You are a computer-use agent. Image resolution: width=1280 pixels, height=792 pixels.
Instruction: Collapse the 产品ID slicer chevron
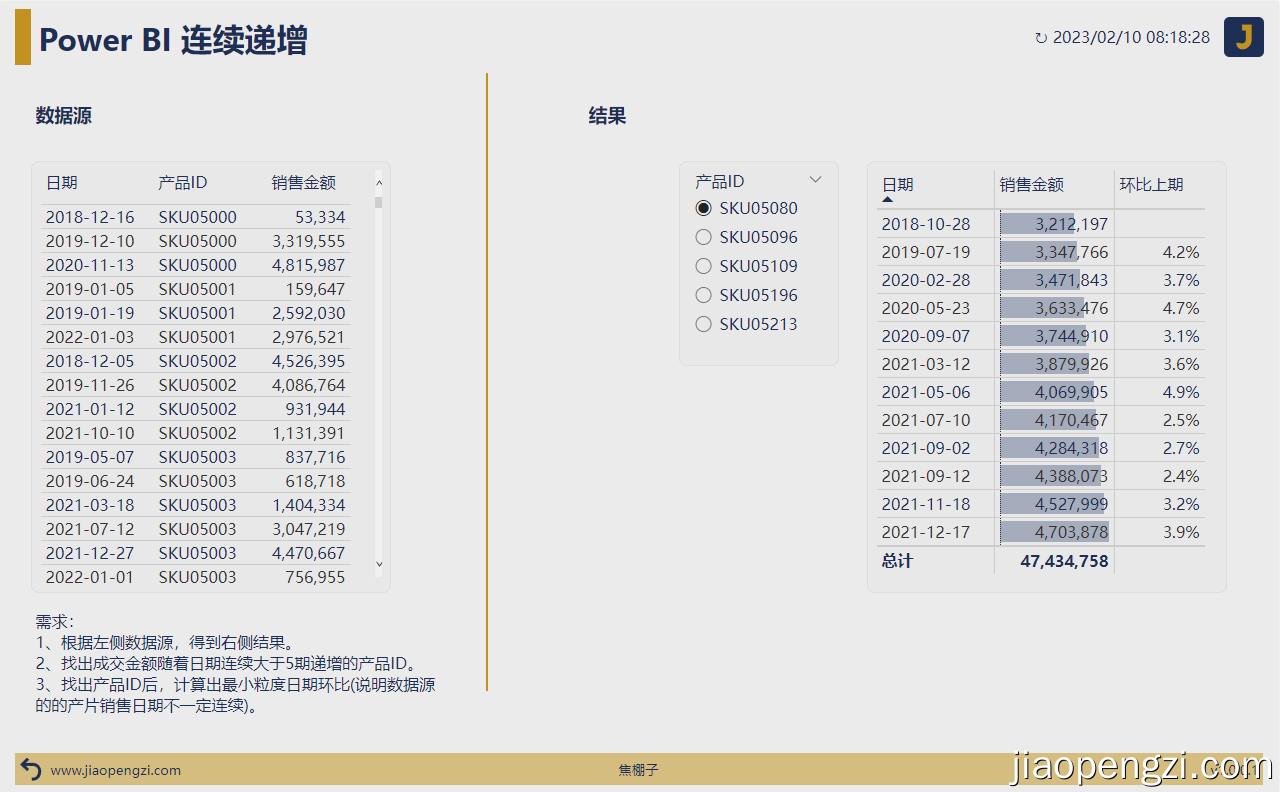point(815,180)
